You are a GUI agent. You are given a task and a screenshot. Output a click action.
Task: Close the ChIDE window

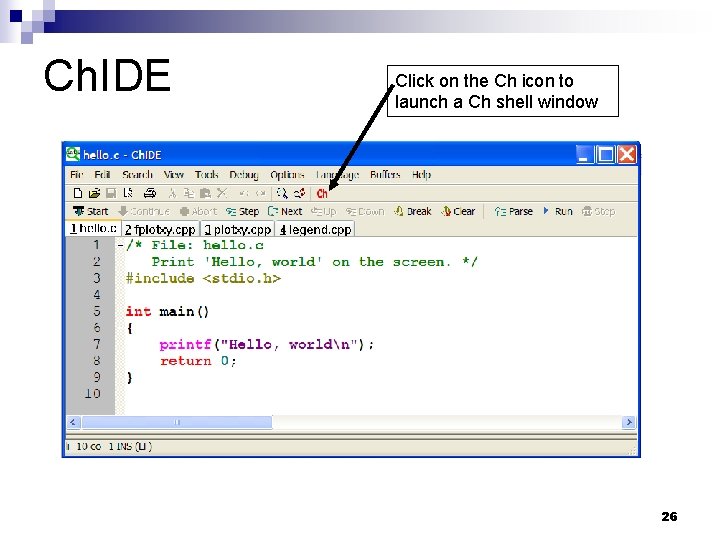click(627, 155)
